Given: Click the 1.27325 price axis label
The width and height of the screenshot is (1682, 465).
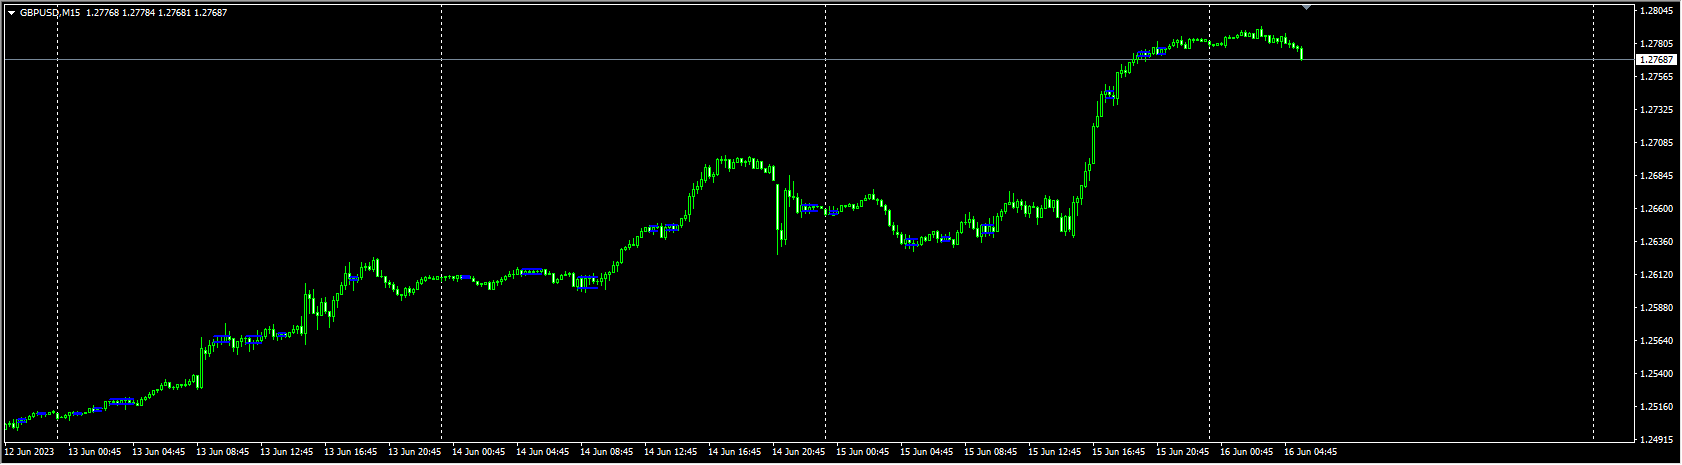Looking at the screenshot, I should [x=1657, y=110].
